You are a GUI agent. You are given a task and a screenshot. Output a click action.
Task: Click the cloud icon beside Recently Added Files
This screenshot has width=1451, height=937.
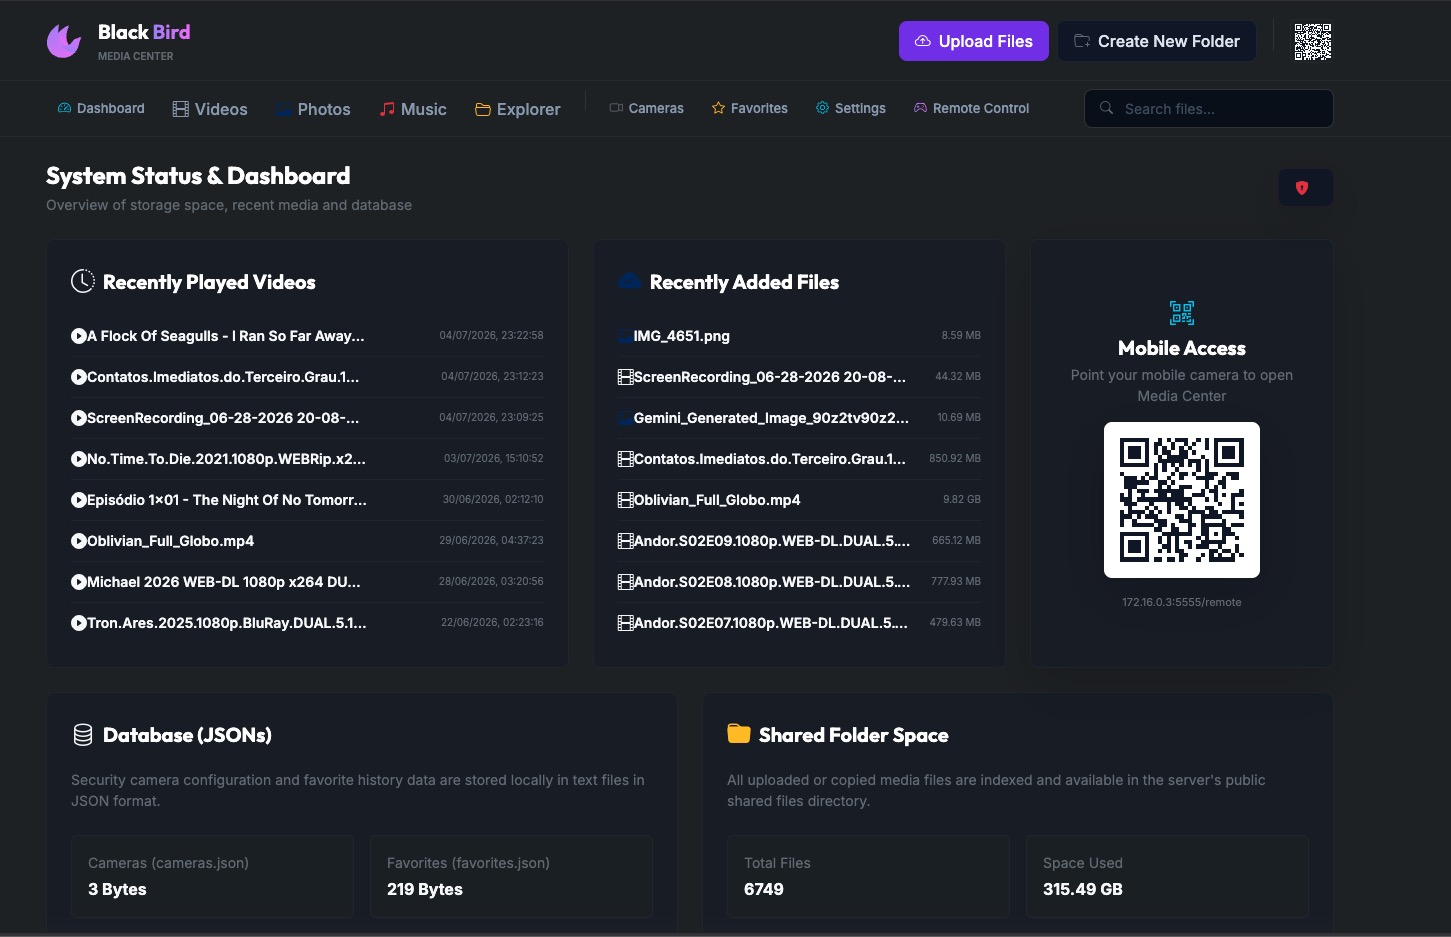tap(630, 282)
